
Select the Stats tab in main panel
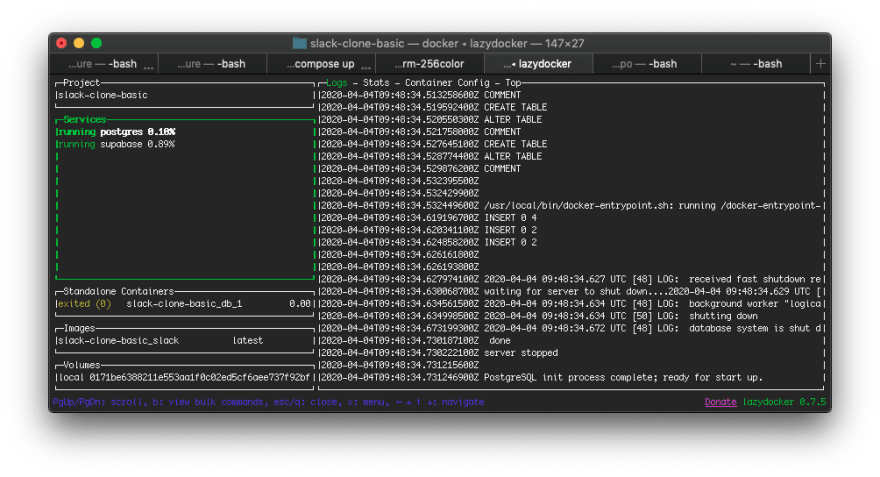tap(376, 82)
